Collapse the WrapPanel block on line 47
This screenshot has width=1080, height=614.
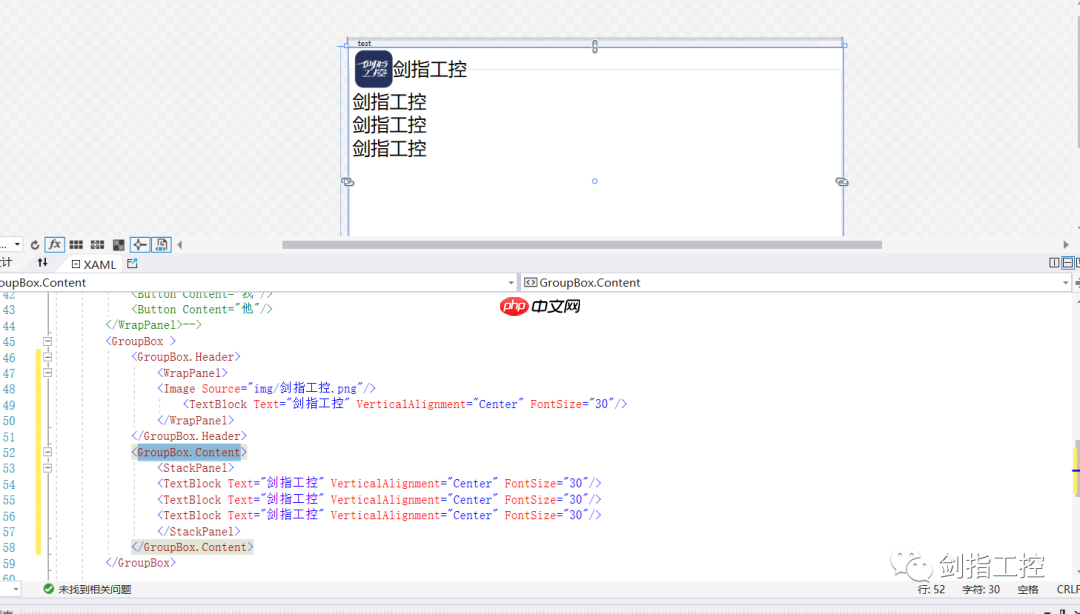[48, 373]
